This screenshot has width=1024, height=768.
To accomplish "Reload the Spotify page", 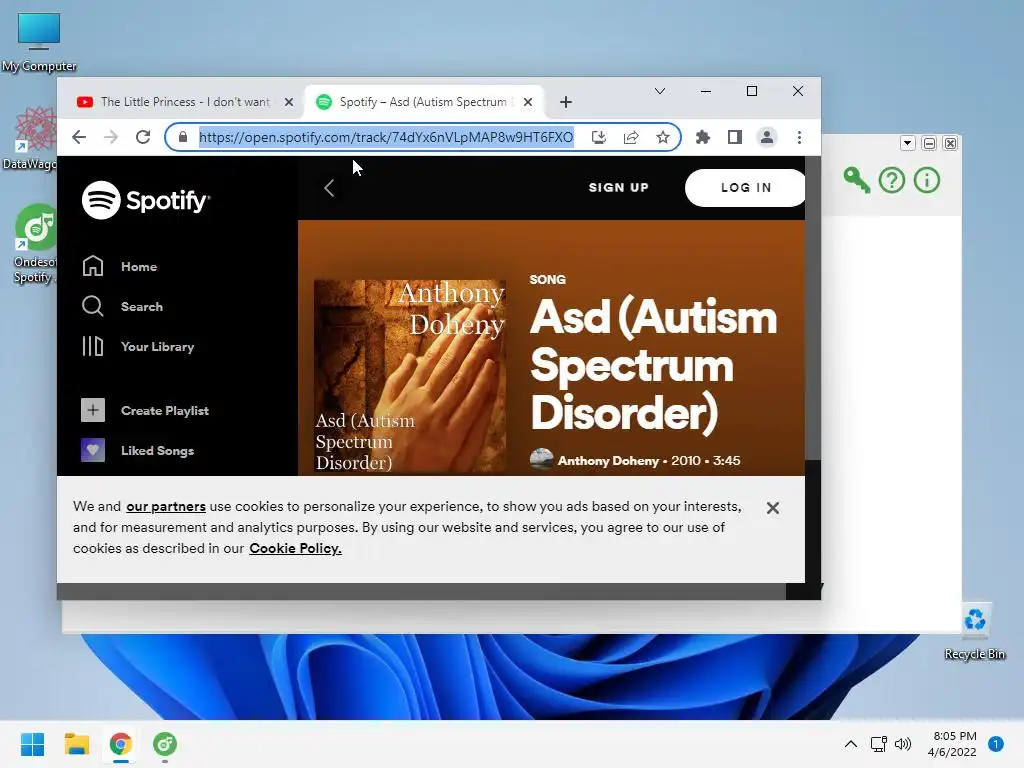I will pos(143,137).
